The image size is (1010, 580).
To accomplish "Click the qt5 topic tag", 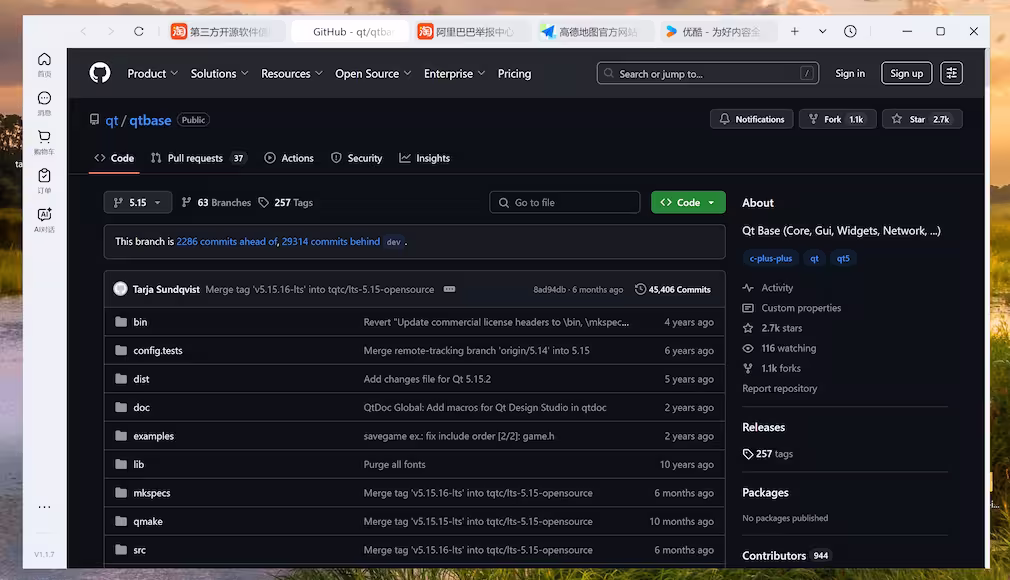I will pyautogui.click(x=843, y=258).
